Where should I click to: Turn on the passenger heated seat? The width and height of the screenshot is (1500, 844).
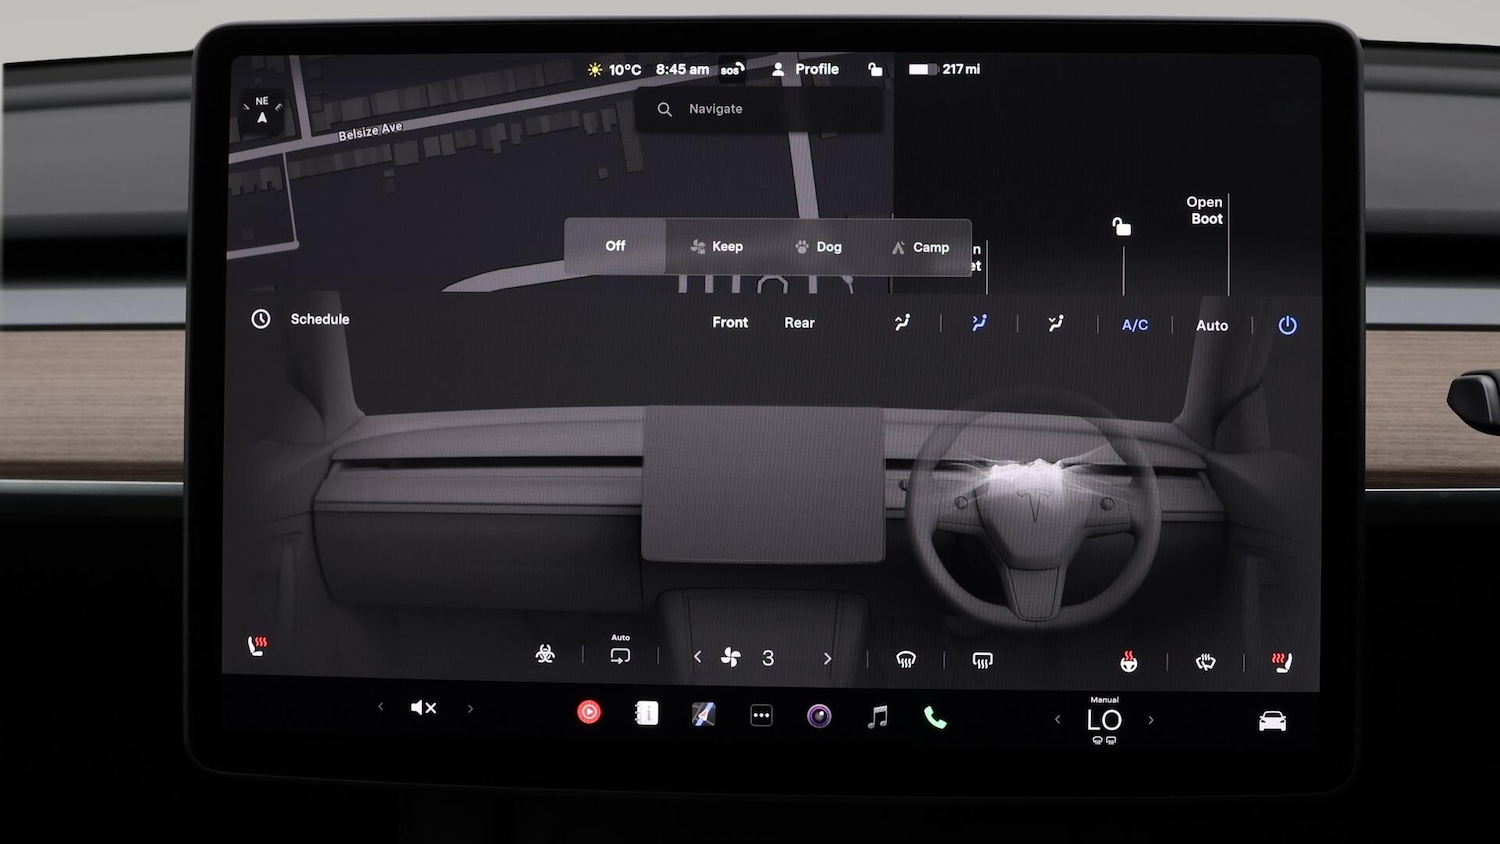[1283, 660]
